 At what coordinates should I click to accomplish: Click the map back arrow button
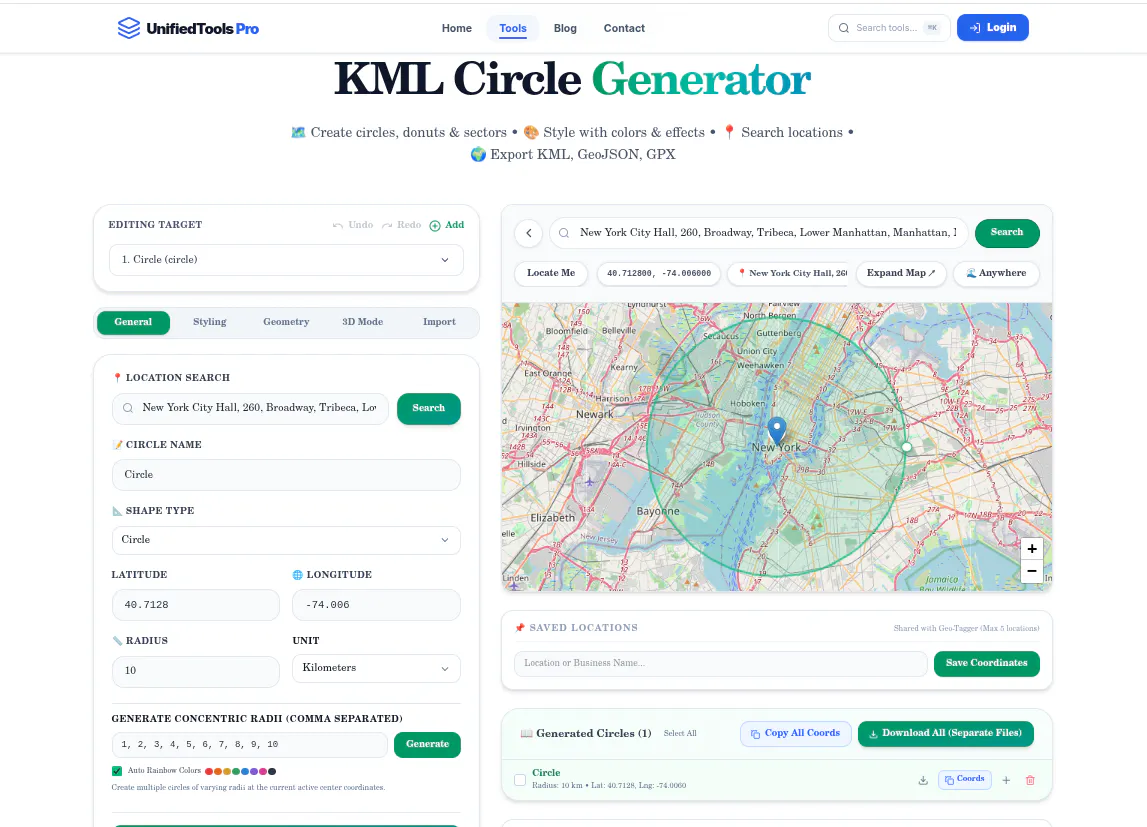(x=528, y=233)
